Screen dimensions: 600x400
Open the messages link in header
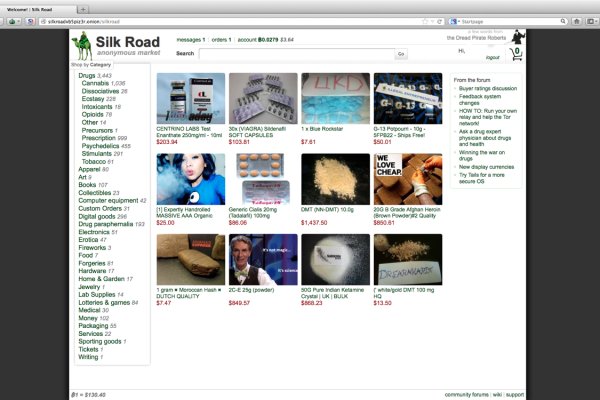click(x=191, y=39)
